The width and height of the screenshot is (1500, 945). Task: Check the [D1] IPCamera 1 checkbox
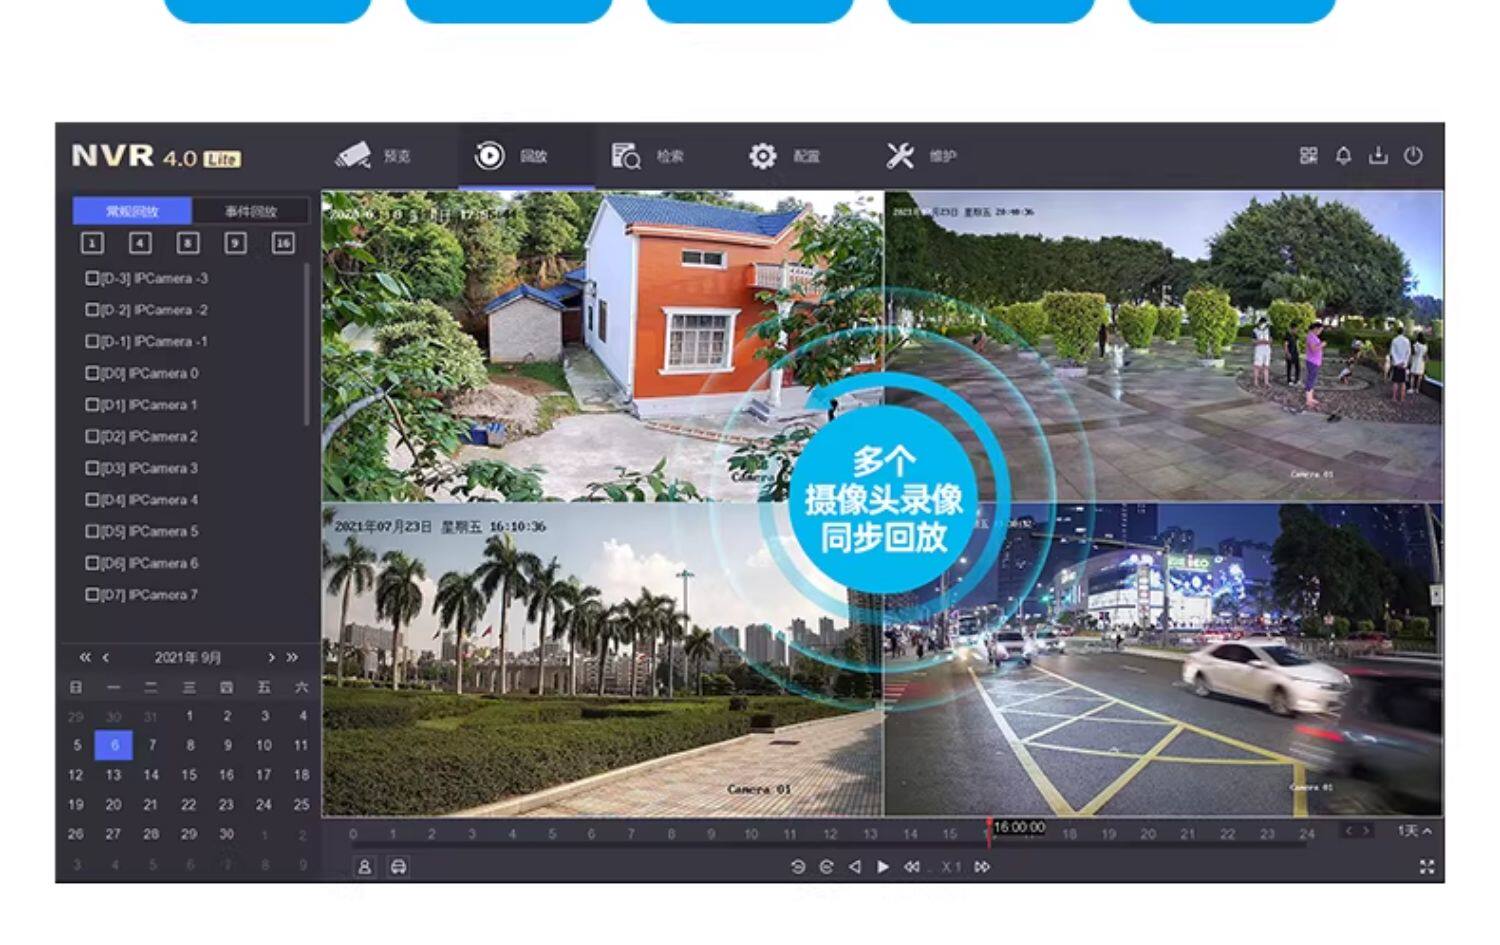92,405
